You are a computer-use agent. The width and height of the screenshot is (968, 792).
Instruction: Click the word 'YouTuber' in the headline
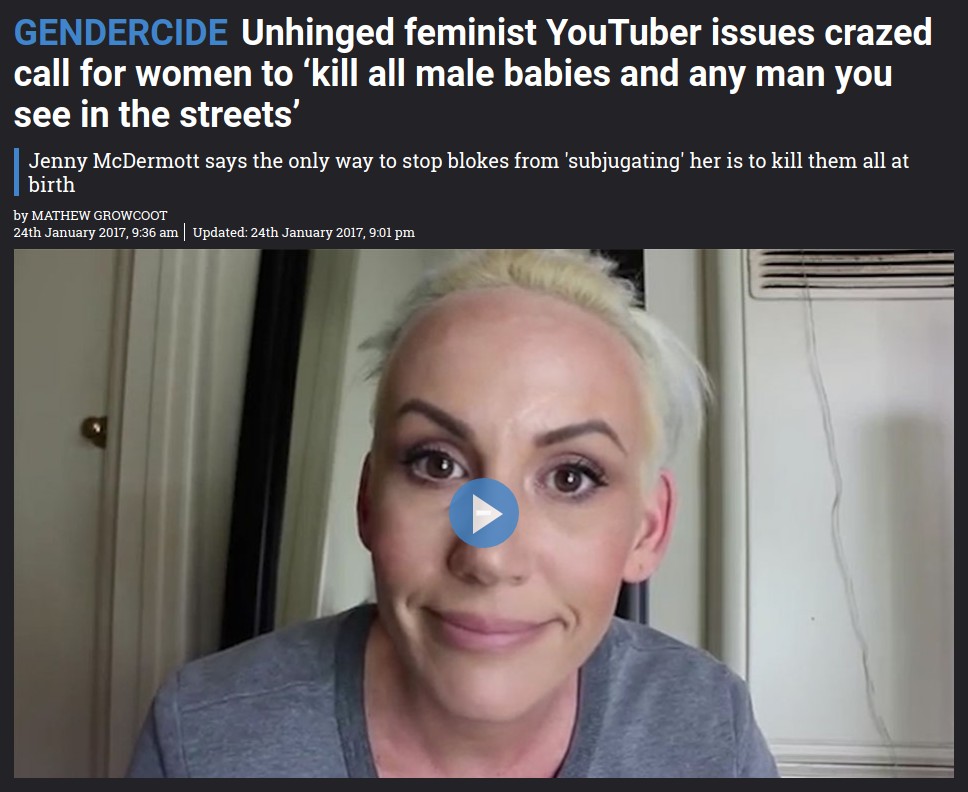(x=624, y=33)
